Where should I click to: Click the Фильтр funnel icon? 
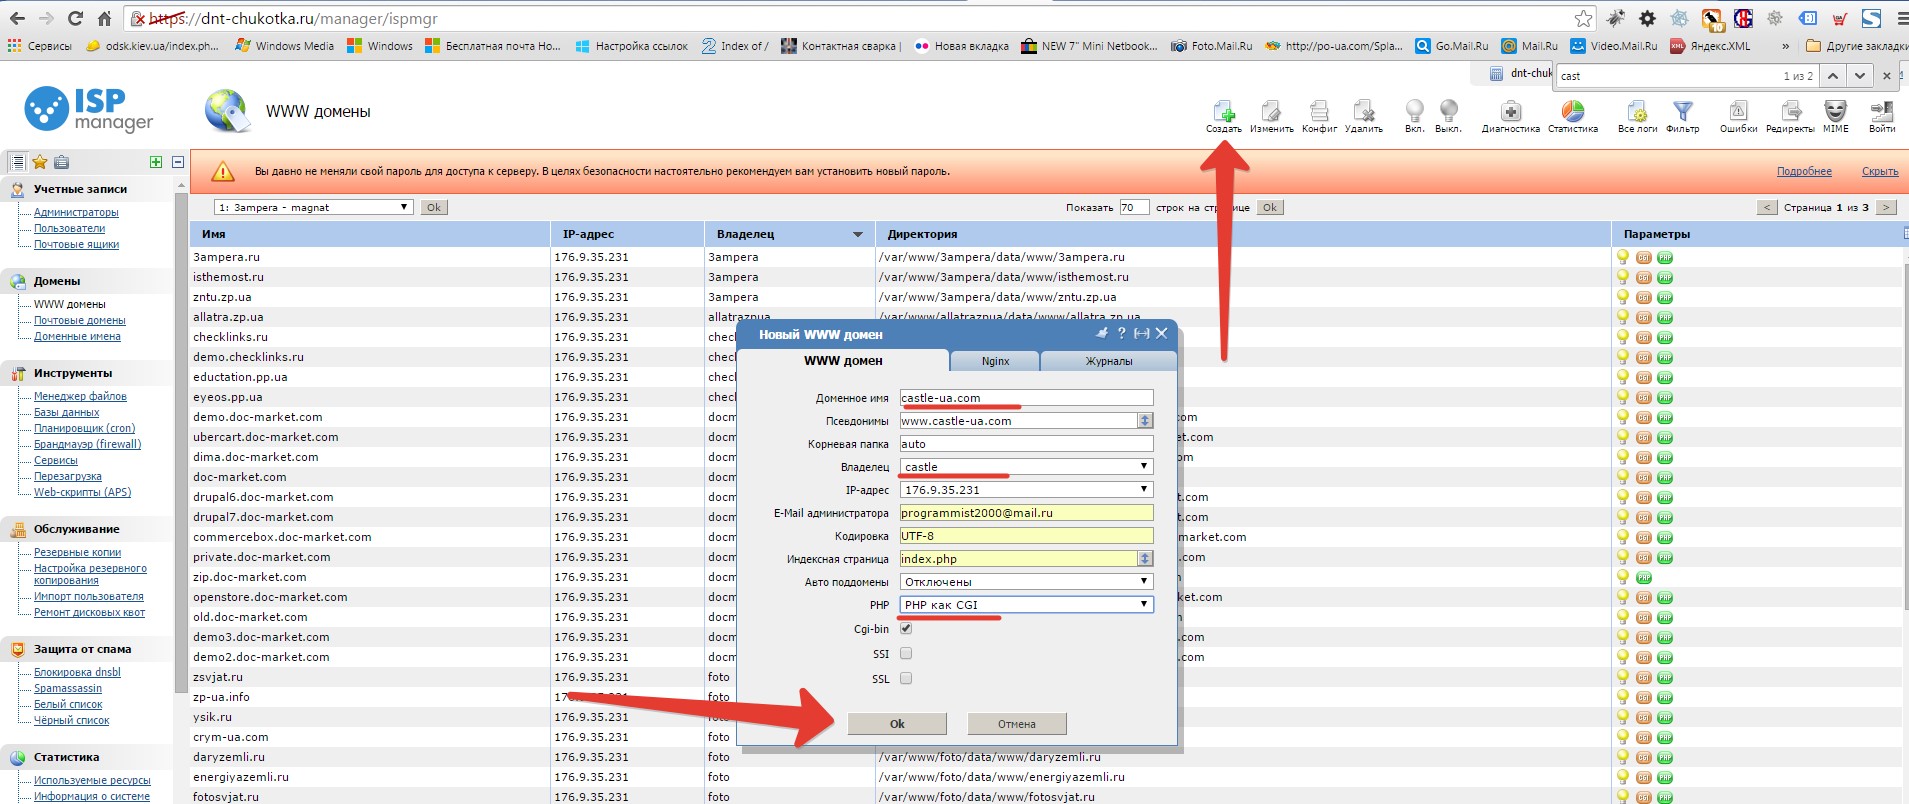pyautogui.click(x=1683, y=111)
